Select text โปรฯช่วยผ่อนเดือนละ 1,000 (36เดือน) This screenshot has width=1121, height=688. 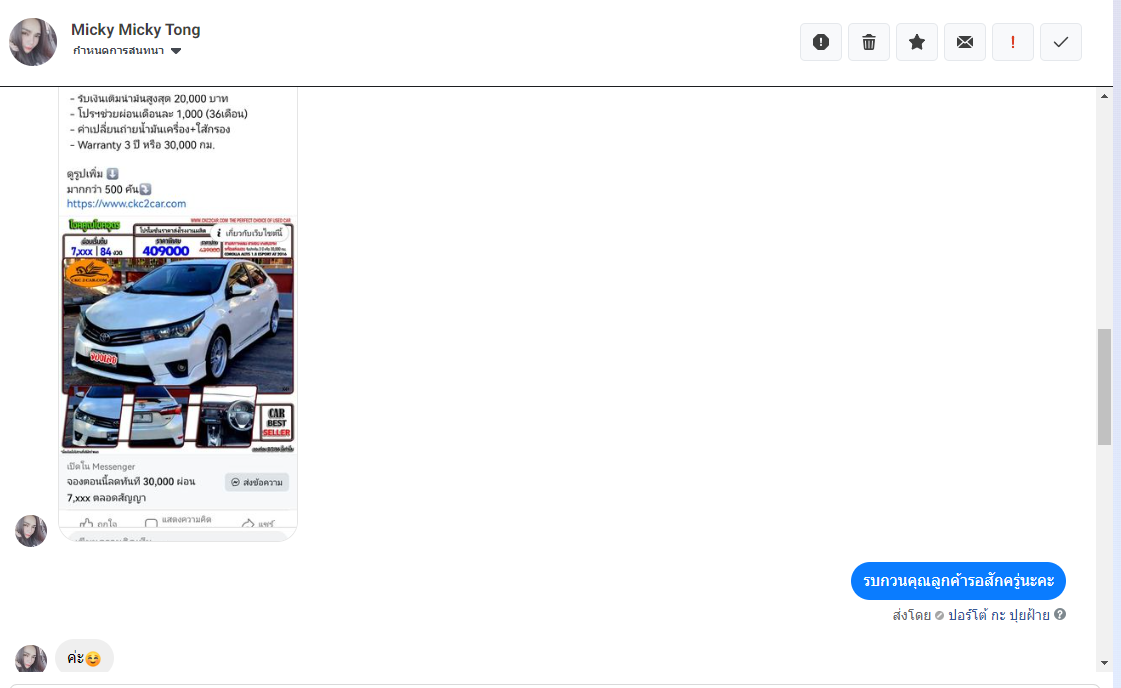(162, 114)
